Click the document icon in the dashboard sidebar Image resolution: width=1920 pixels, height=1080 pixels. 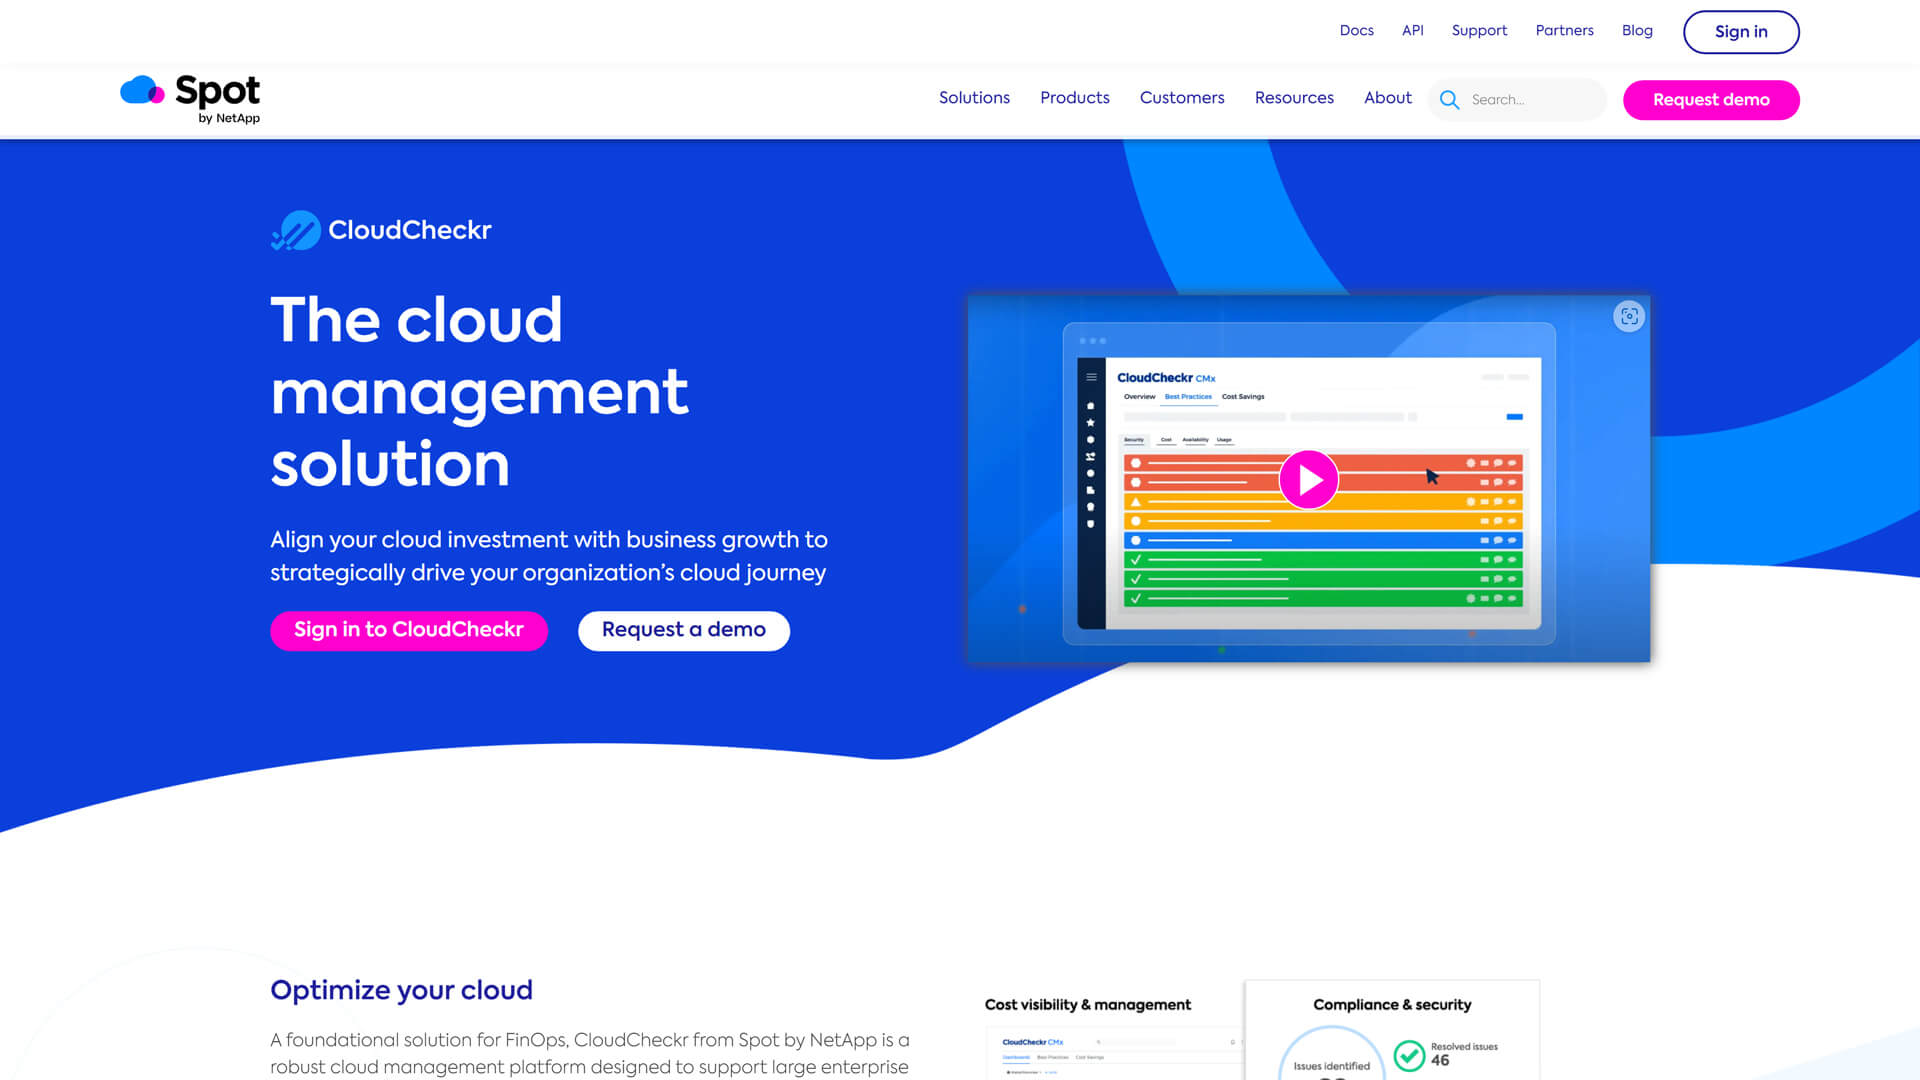pyautogui.click(x=1091, y=487)
